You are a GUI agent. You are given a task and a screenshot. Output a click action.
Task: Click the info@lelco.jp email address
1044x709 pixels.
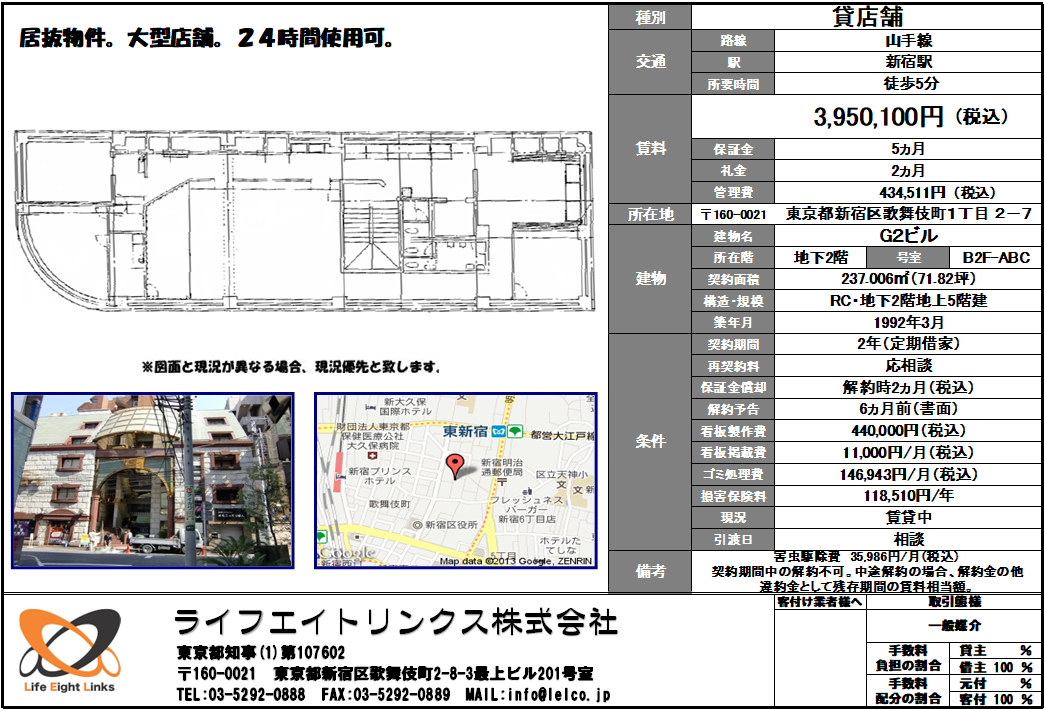(559, 695)
